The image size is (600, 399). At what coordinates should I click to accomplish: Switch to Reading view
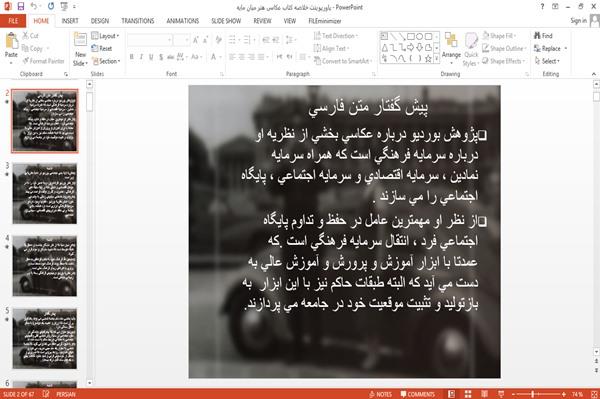pyautogui.click(x=484, y=394)
